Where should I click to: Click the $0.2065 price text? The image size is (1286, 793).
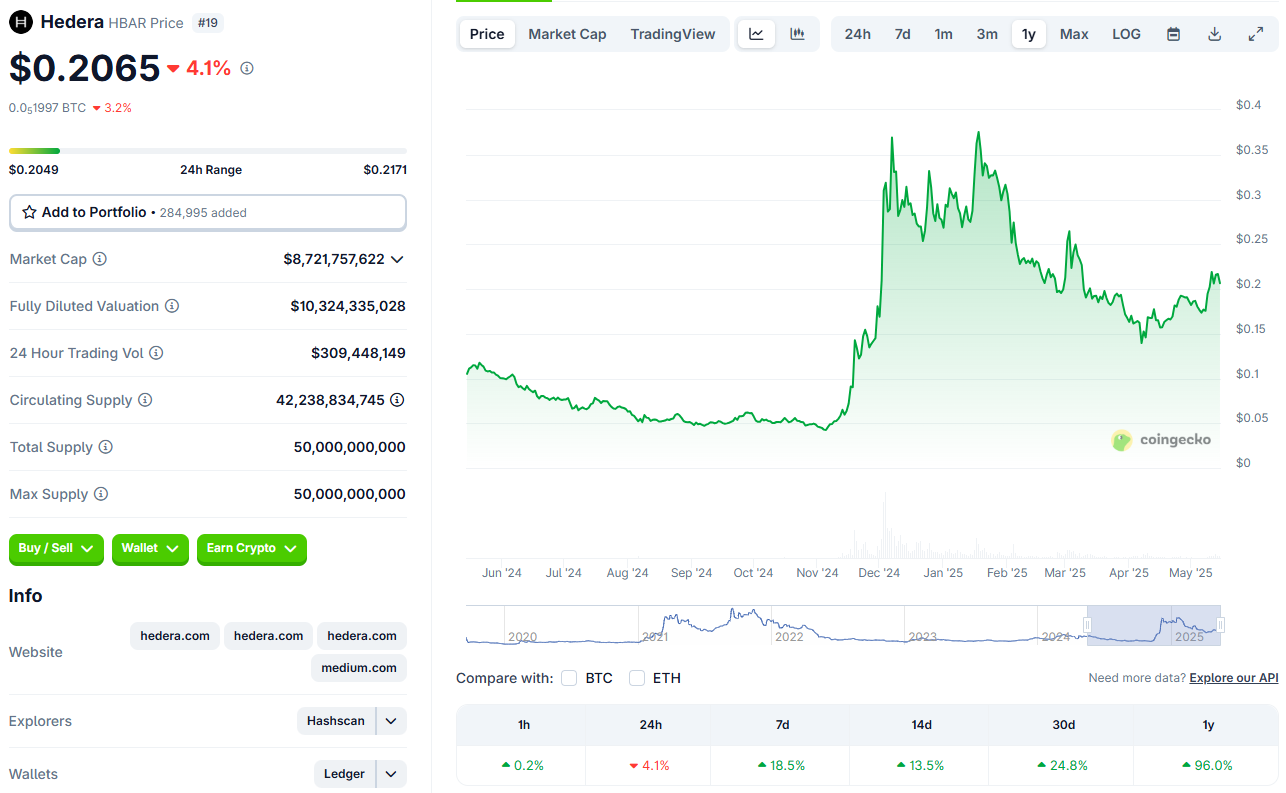[x=85, y=68]
